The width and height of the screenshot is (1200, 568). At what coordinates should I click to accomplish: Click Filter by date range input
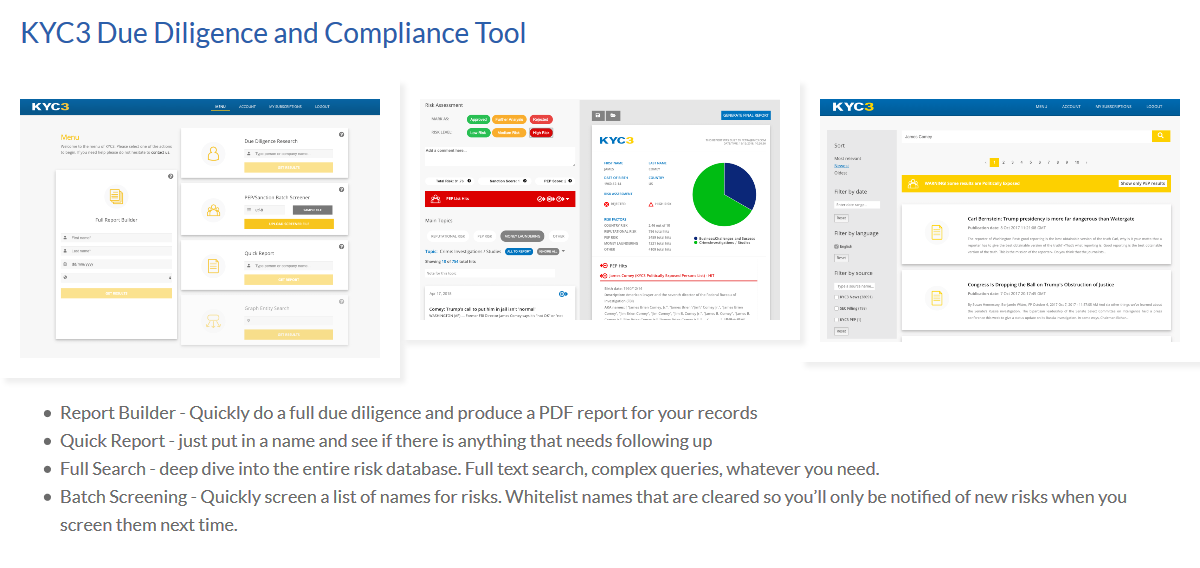(857, 205)
